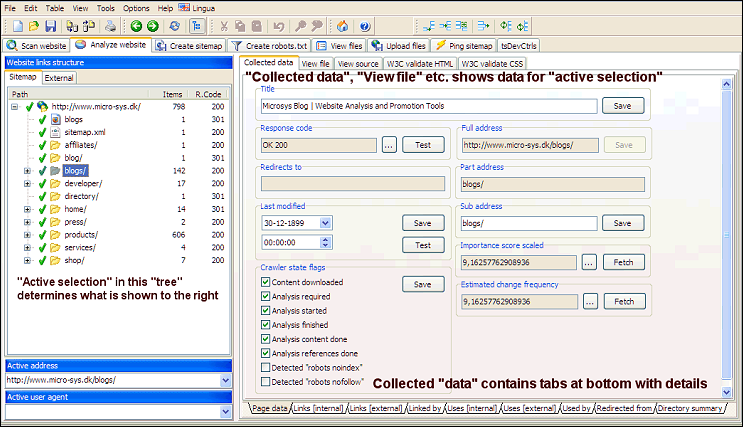The image size is (743, 427).
Task: Toggle the Analysis references done checkbox
Action: coord(266,353)
